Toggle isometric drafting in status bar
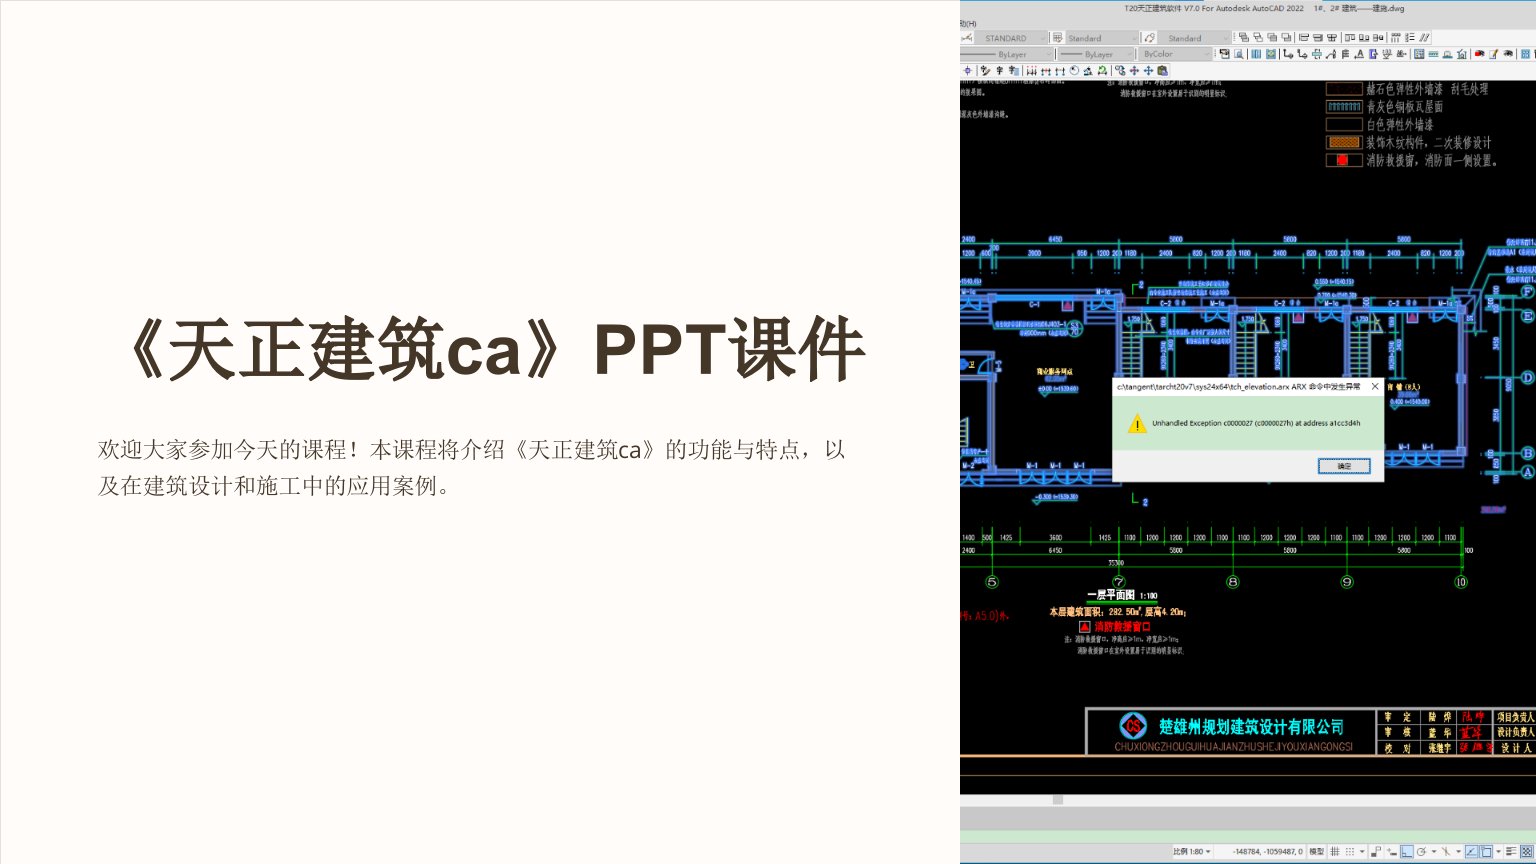The height and width of the screenshot is (864, 1536). tap(1445, 852)
